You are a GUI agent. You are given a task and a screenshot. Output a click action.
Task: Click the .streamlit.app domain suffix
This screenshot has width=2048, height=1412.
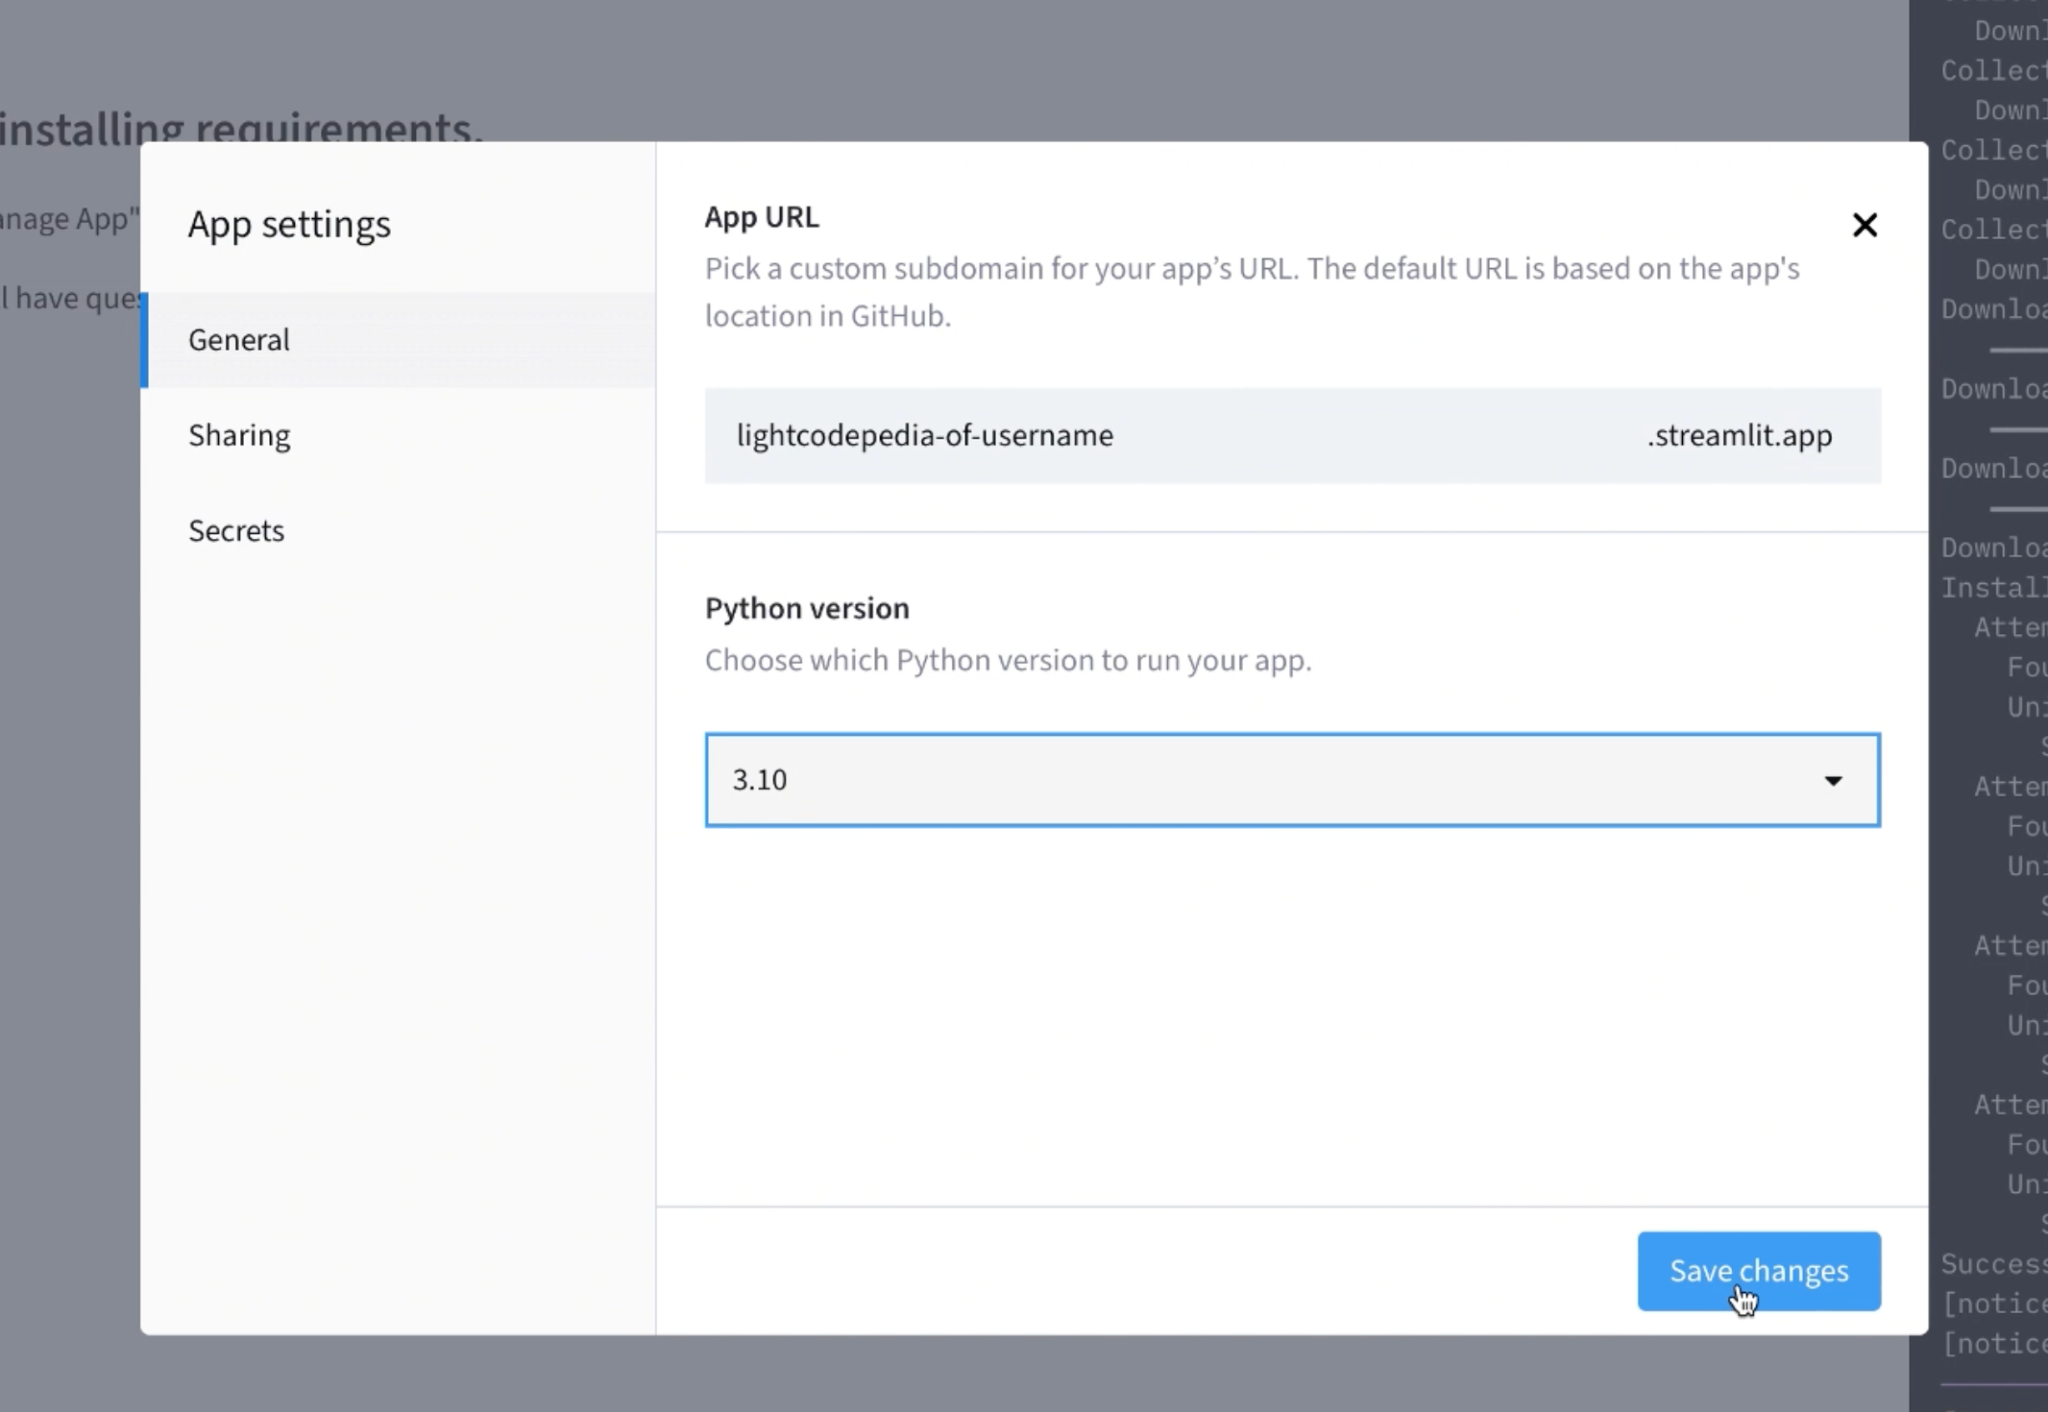click(x=1739, y=435)
